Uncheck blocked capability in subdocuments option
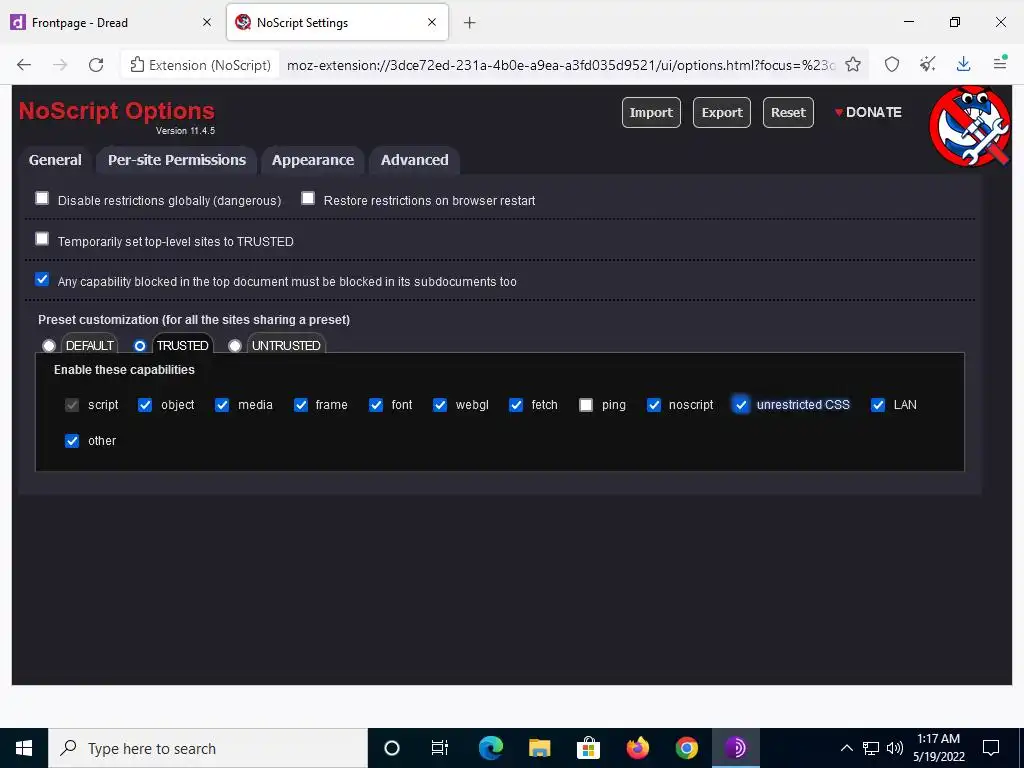The image size is (1024, 768). [x=42, y=280]
